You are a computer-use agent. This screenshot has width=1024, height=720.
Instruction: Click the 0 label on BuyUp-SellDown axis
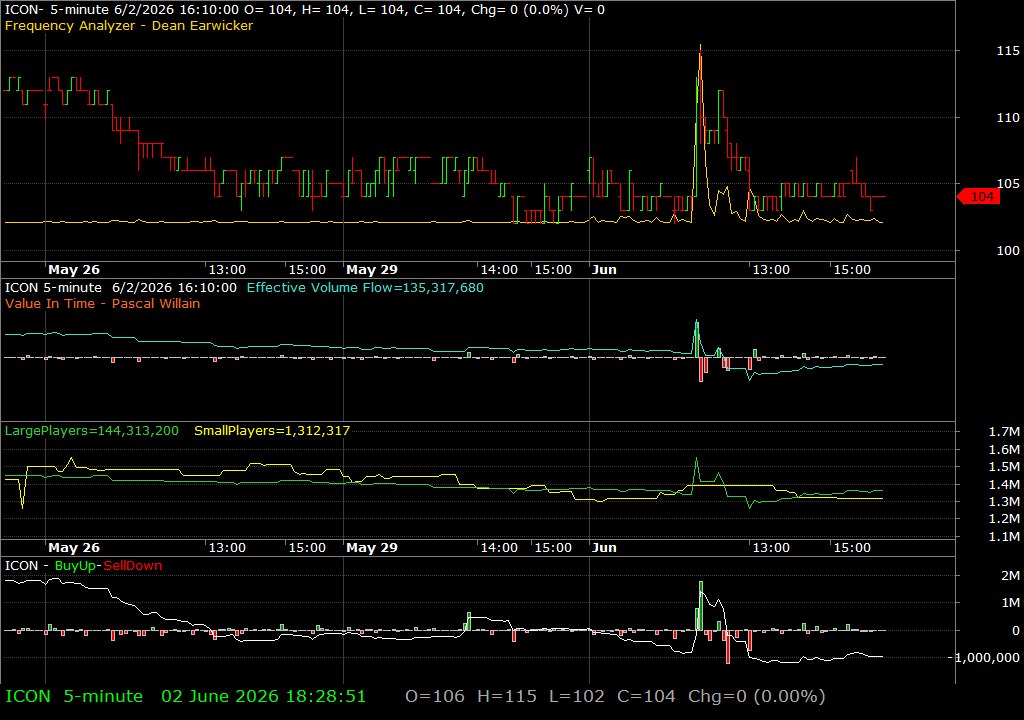tap(1016, 630)
